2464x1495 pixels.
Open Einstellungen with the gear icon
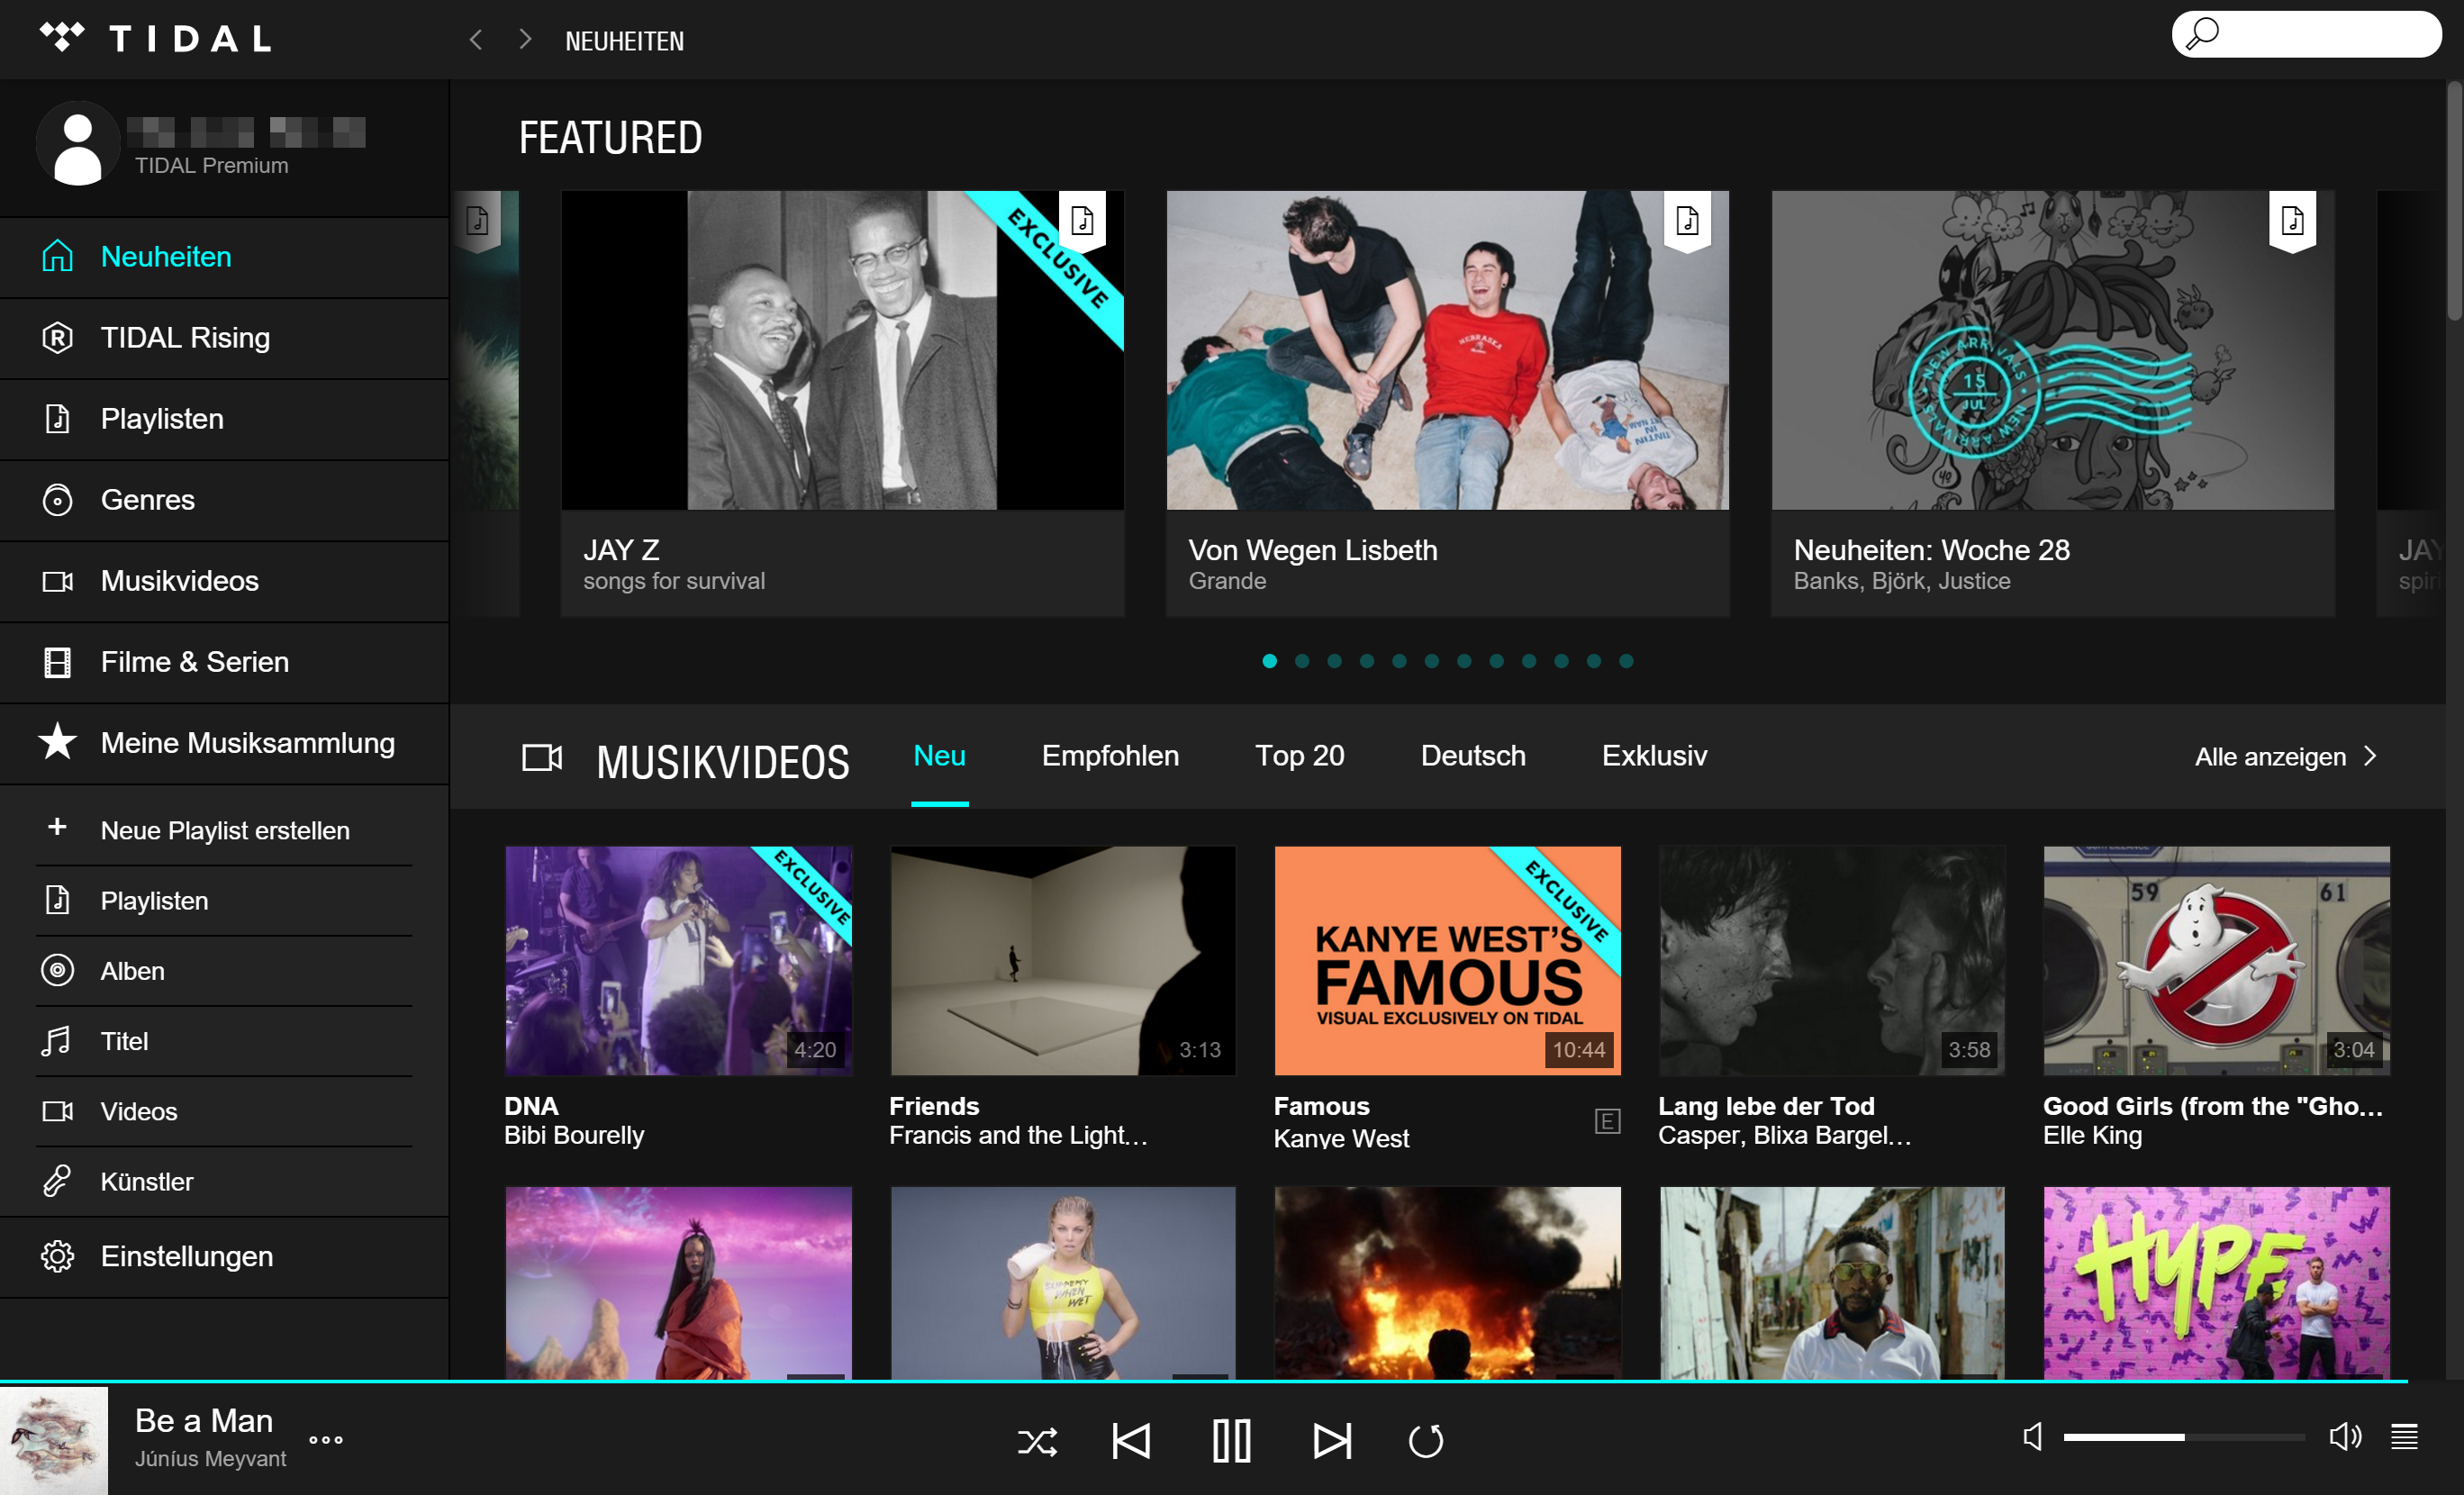click(x=57, y=1257)
